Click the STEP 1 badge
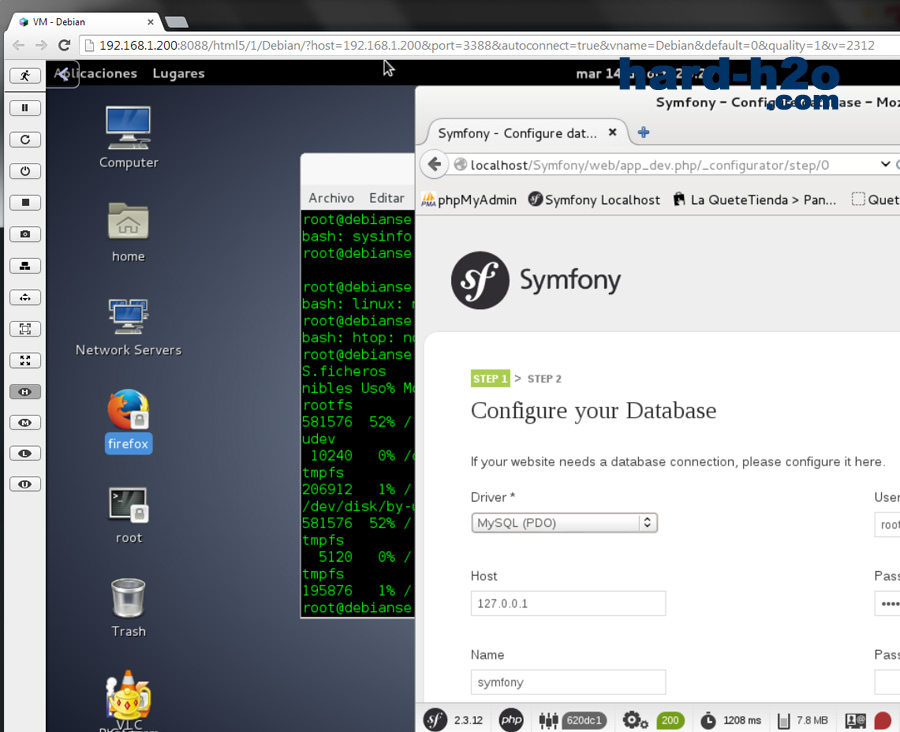Image resolution: width=900 pixels, height=732 pixels. click(490, 379)
